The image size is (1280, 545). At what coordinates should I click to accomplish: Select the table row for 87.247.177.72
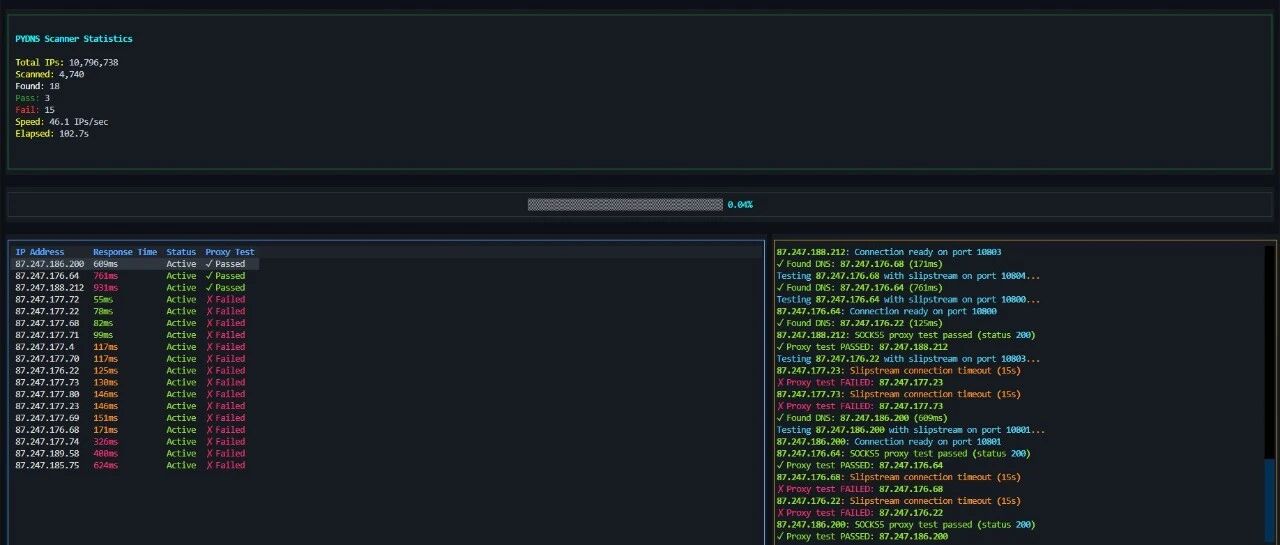click(x=135, y=300)
